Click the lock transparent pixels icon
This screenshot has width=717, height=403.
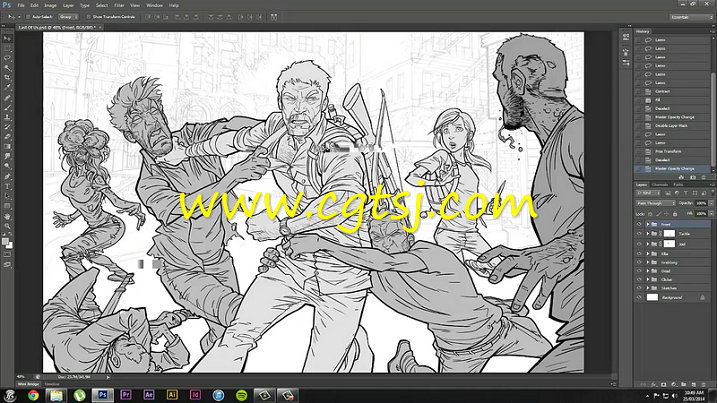pyautogui.click(x=650, y=214)
